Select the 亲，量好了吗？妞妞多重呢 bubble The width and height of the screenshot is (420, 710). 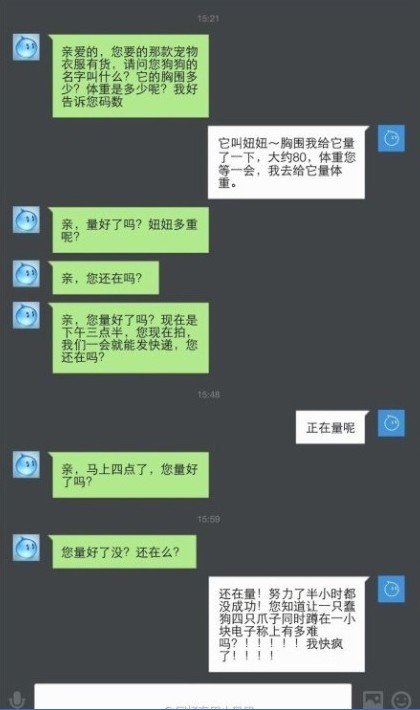pyautogui.click(x=129, y=230)
